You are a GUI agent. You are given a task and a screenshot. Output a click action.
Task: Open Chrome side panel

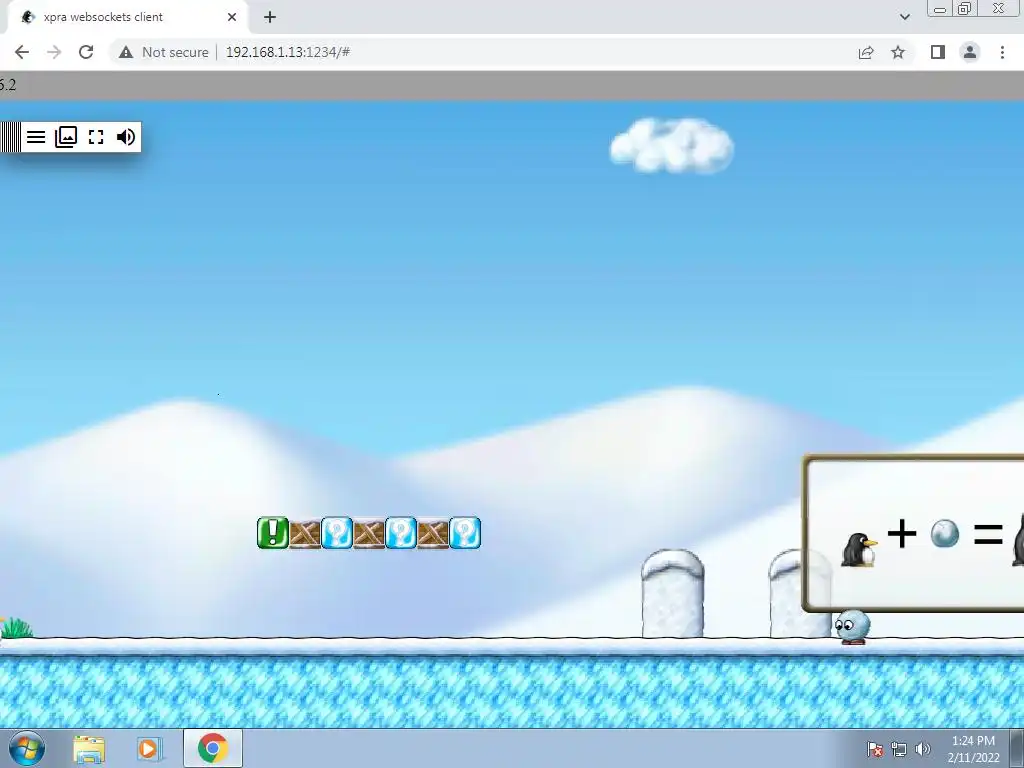(938, 52)
